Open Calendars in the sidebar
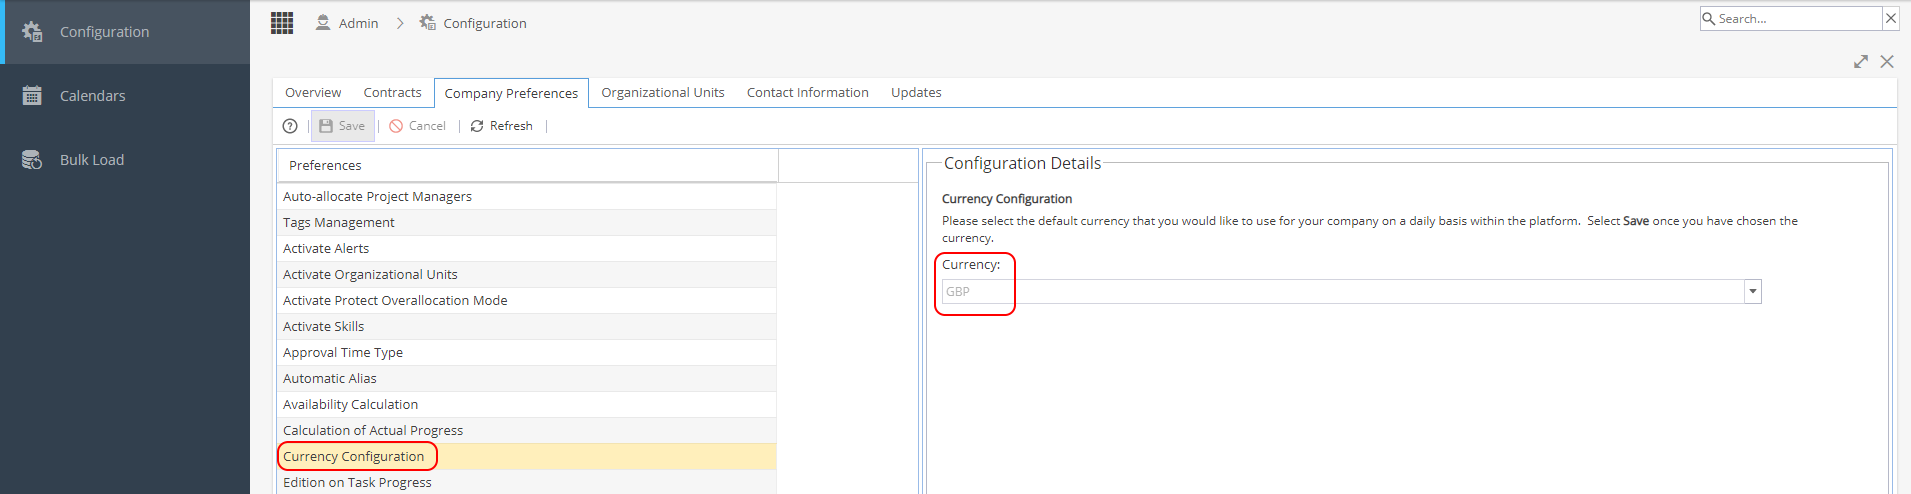 point(125,96)
